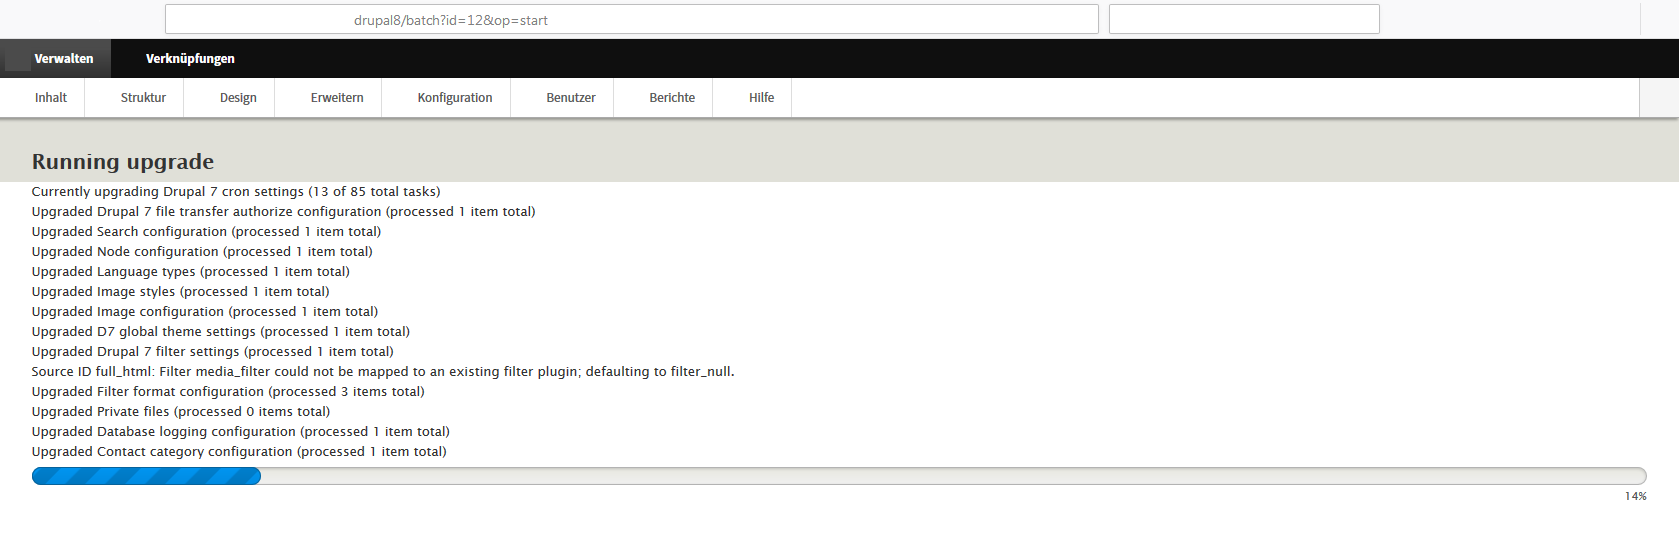Image resolution: width=1679 pixels, height=551 pixels.
Task: Click the 14% progress percentage label
Action: click(x=1635, y=496)
